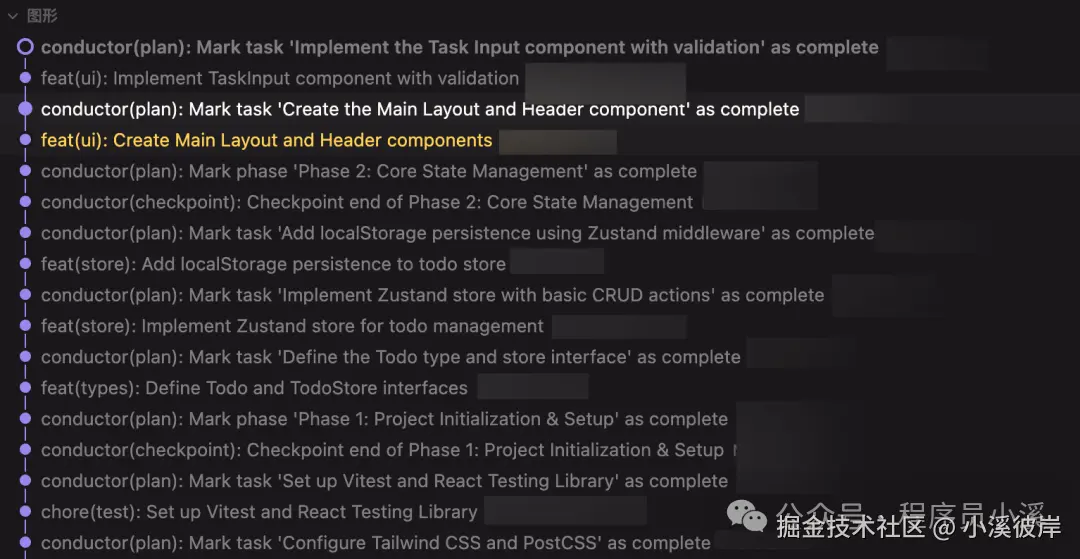
Task: Select commit 'Add localStorage persistence using Zustand middleware'
Action: click(x=457, y=233)
